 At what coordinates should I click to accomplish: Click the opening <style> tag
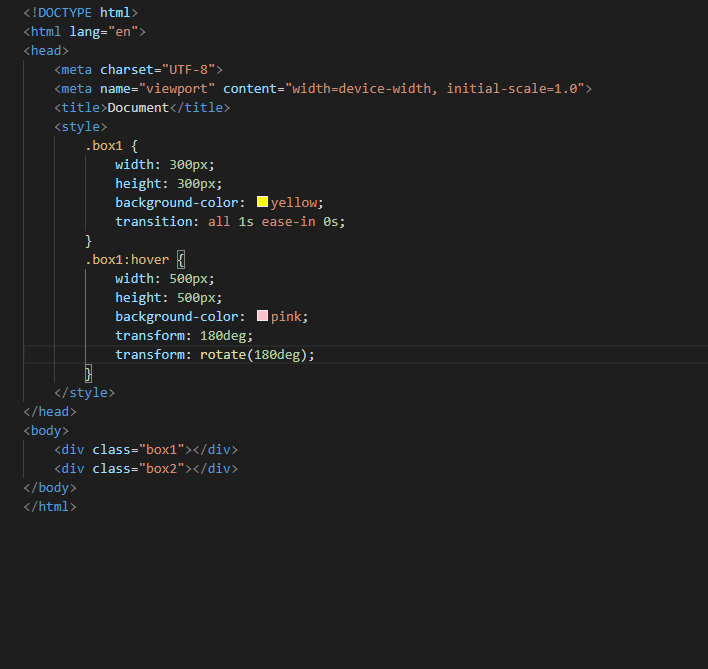pos(81,126)
